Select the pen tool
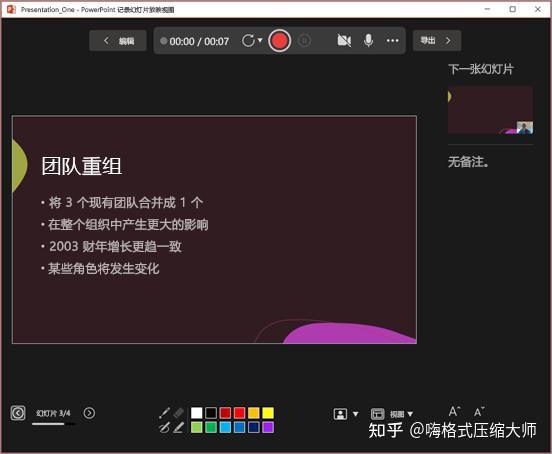The image size is (552, 454). [x=164, y=427]
